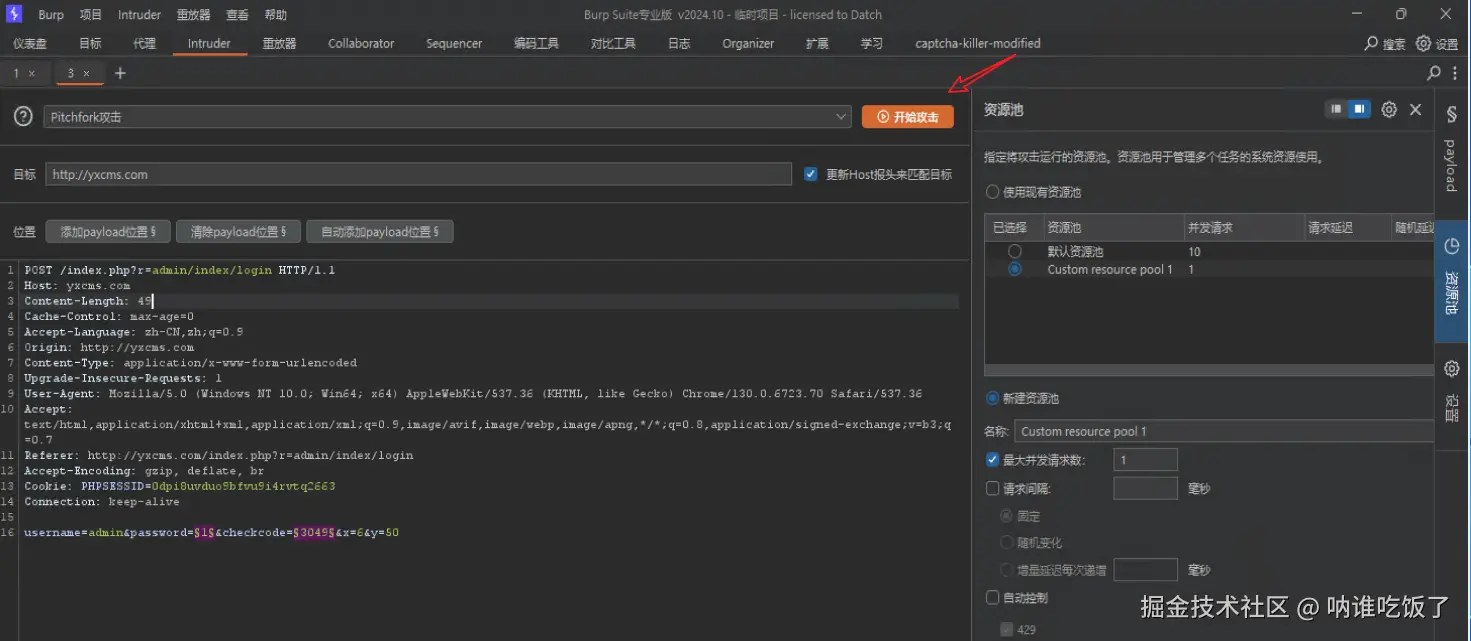Open the 帮助 menu
1471x641 pixels.
pyautogui.click(x=276, y=15)
